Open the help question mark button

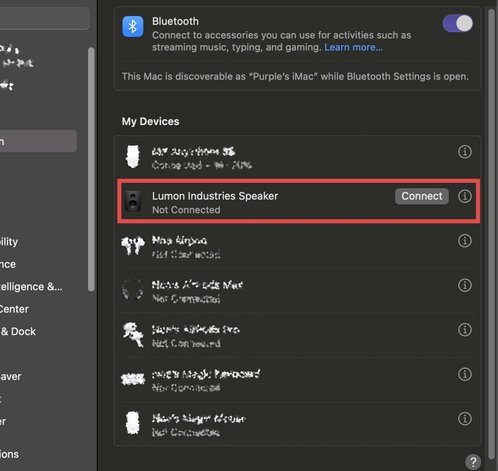pyautogui.click(x=473, y=462)
